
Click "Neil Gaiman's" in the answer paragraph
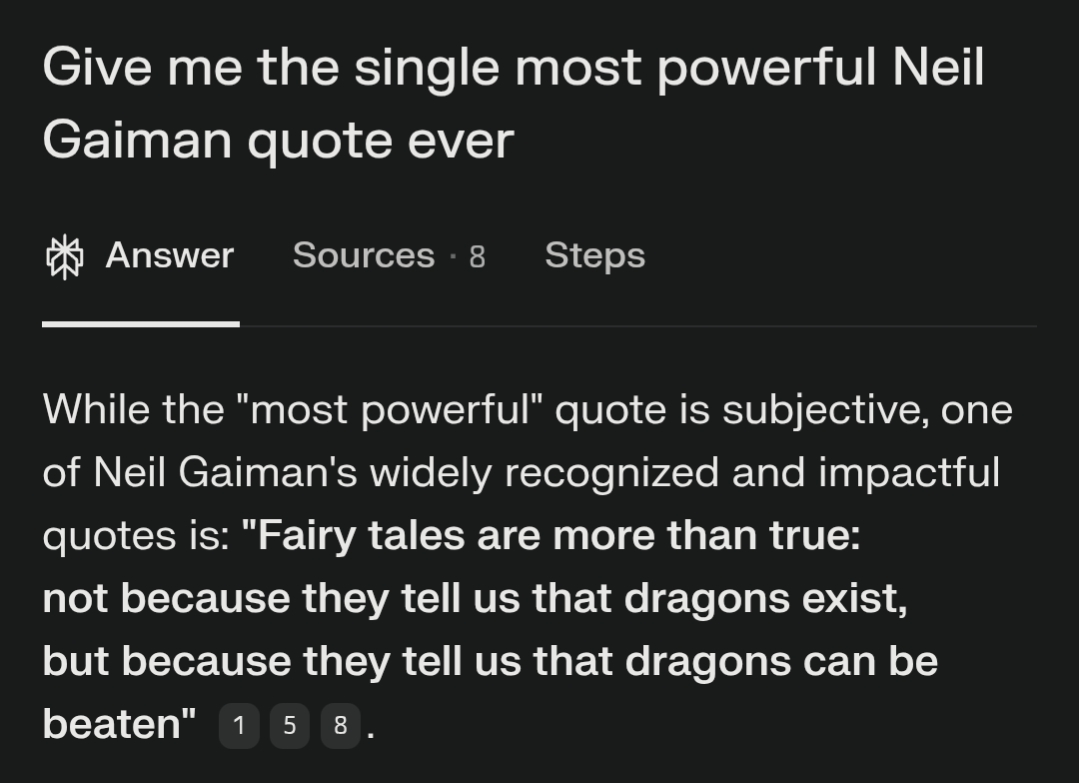225,473
